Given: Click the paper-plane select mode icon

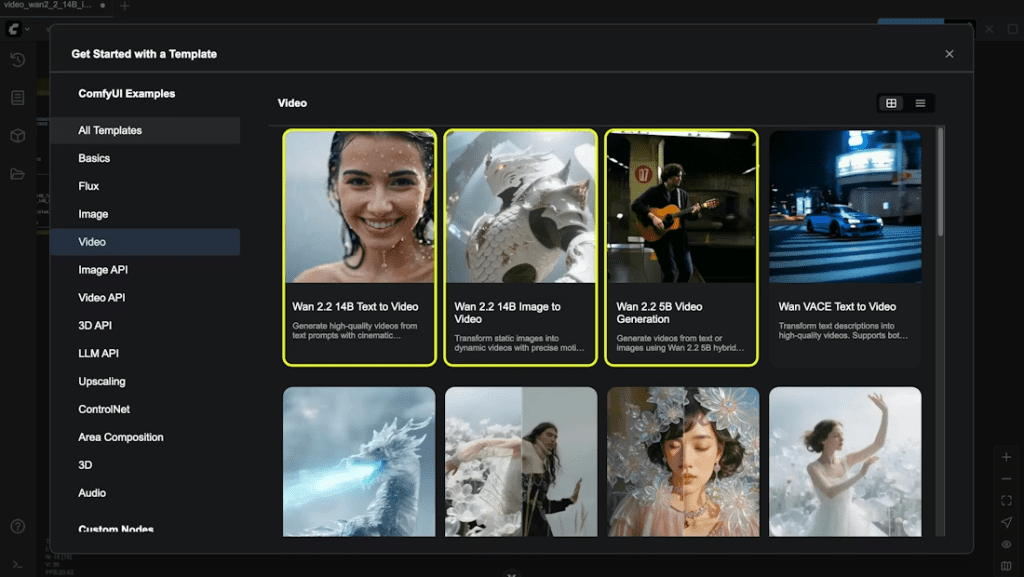Looking at the screenshot, I should 1006,522.
